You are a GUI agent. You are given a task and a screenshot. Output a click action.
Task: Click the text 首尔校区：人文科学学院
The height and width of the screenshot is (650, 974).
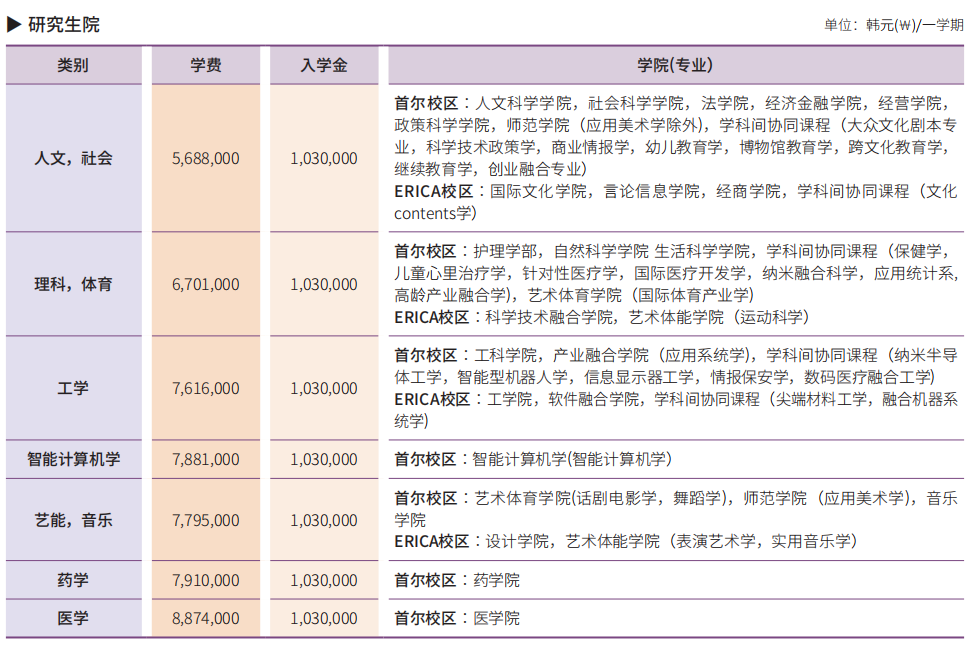483,103
